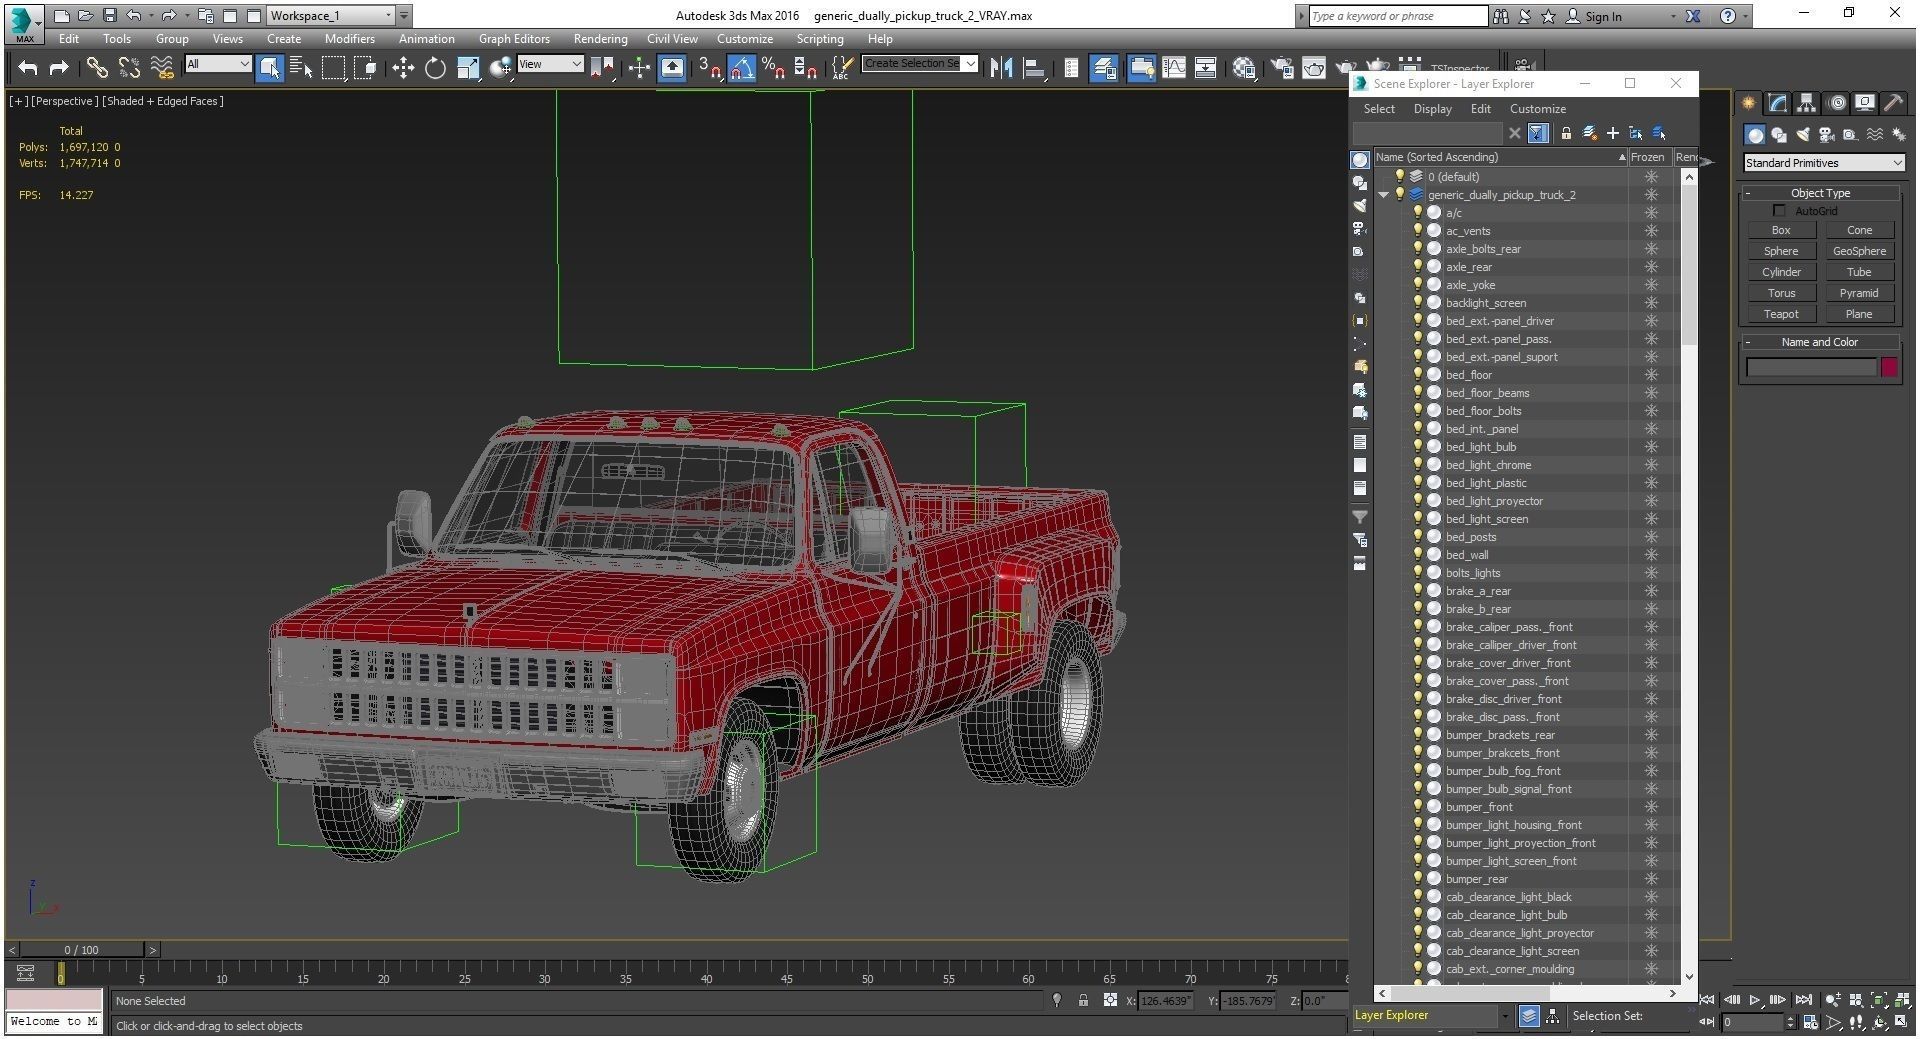
Task: Select the Lights category in Create panel
Action: (x=1802, y=134)
